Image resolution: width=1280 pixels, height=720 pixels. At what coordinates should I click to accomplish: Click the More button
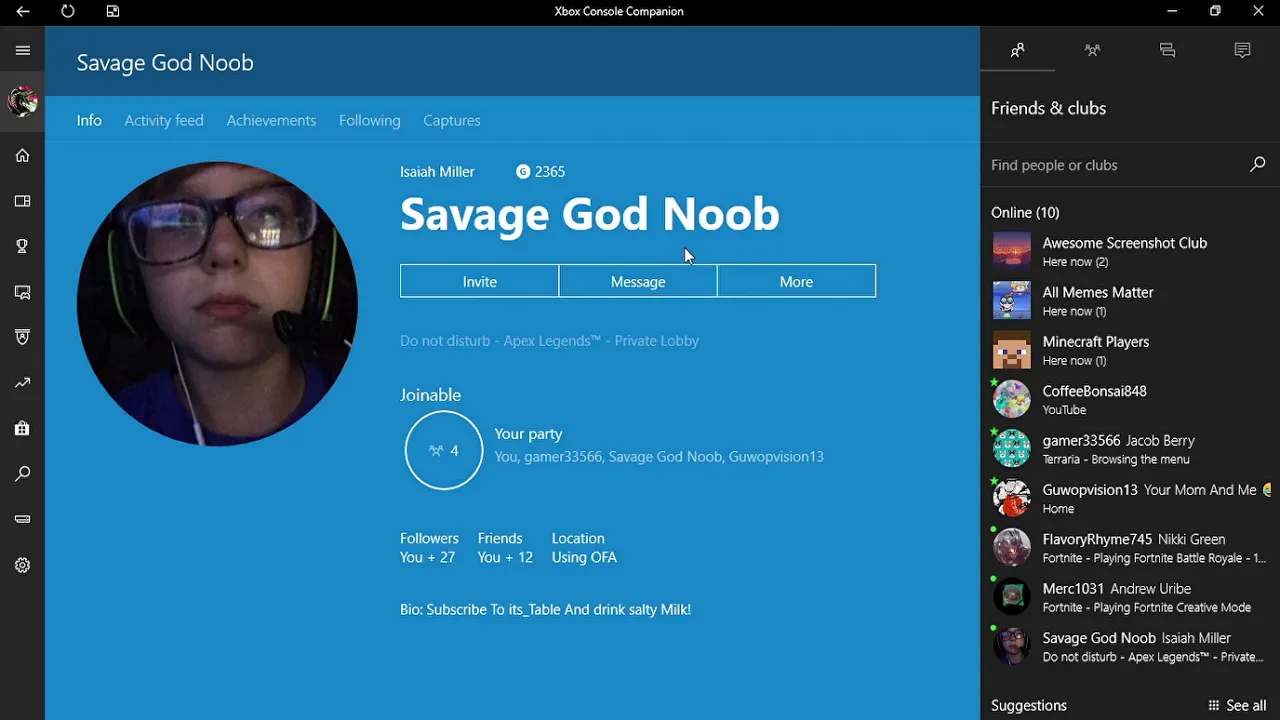pyautogui.click(x=796, y=281)
